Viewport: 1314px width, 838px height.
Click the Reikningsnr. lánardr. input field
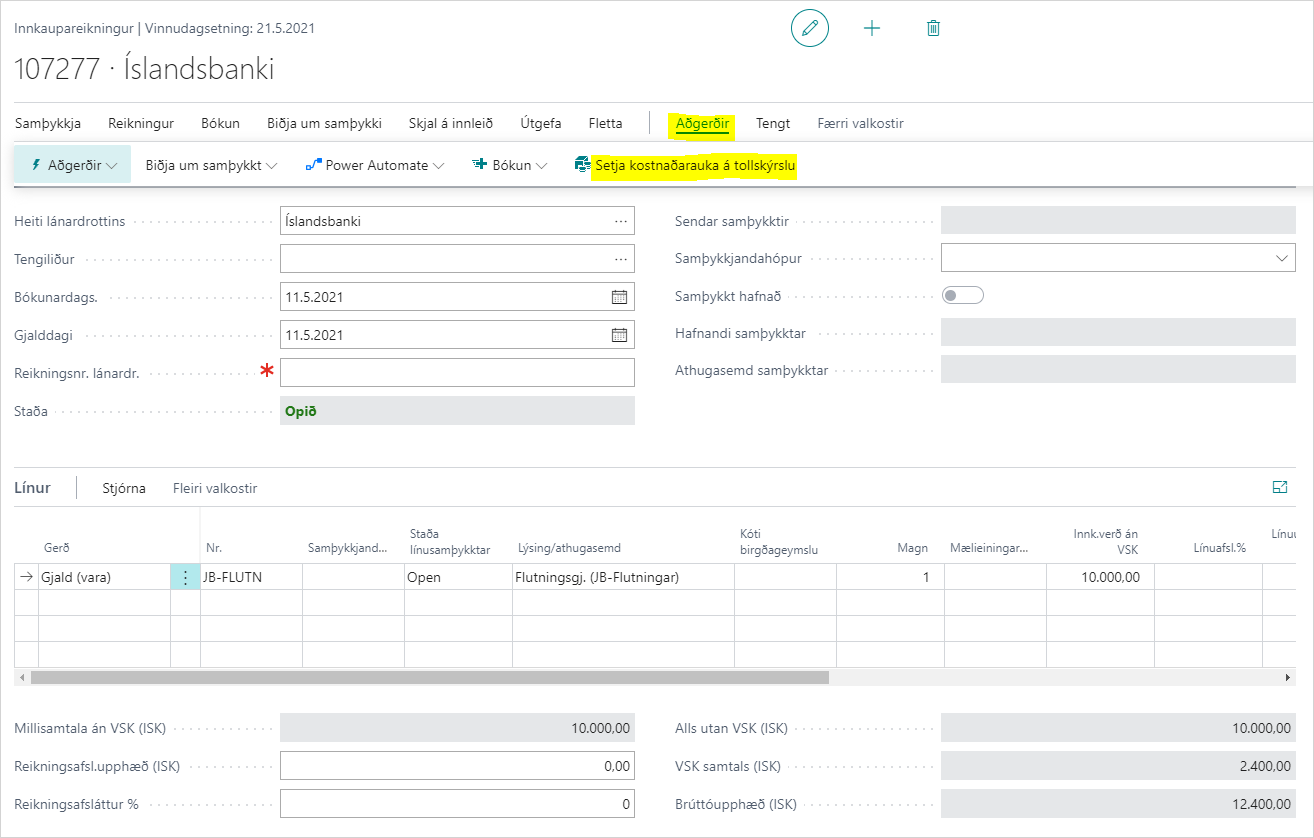457,373
